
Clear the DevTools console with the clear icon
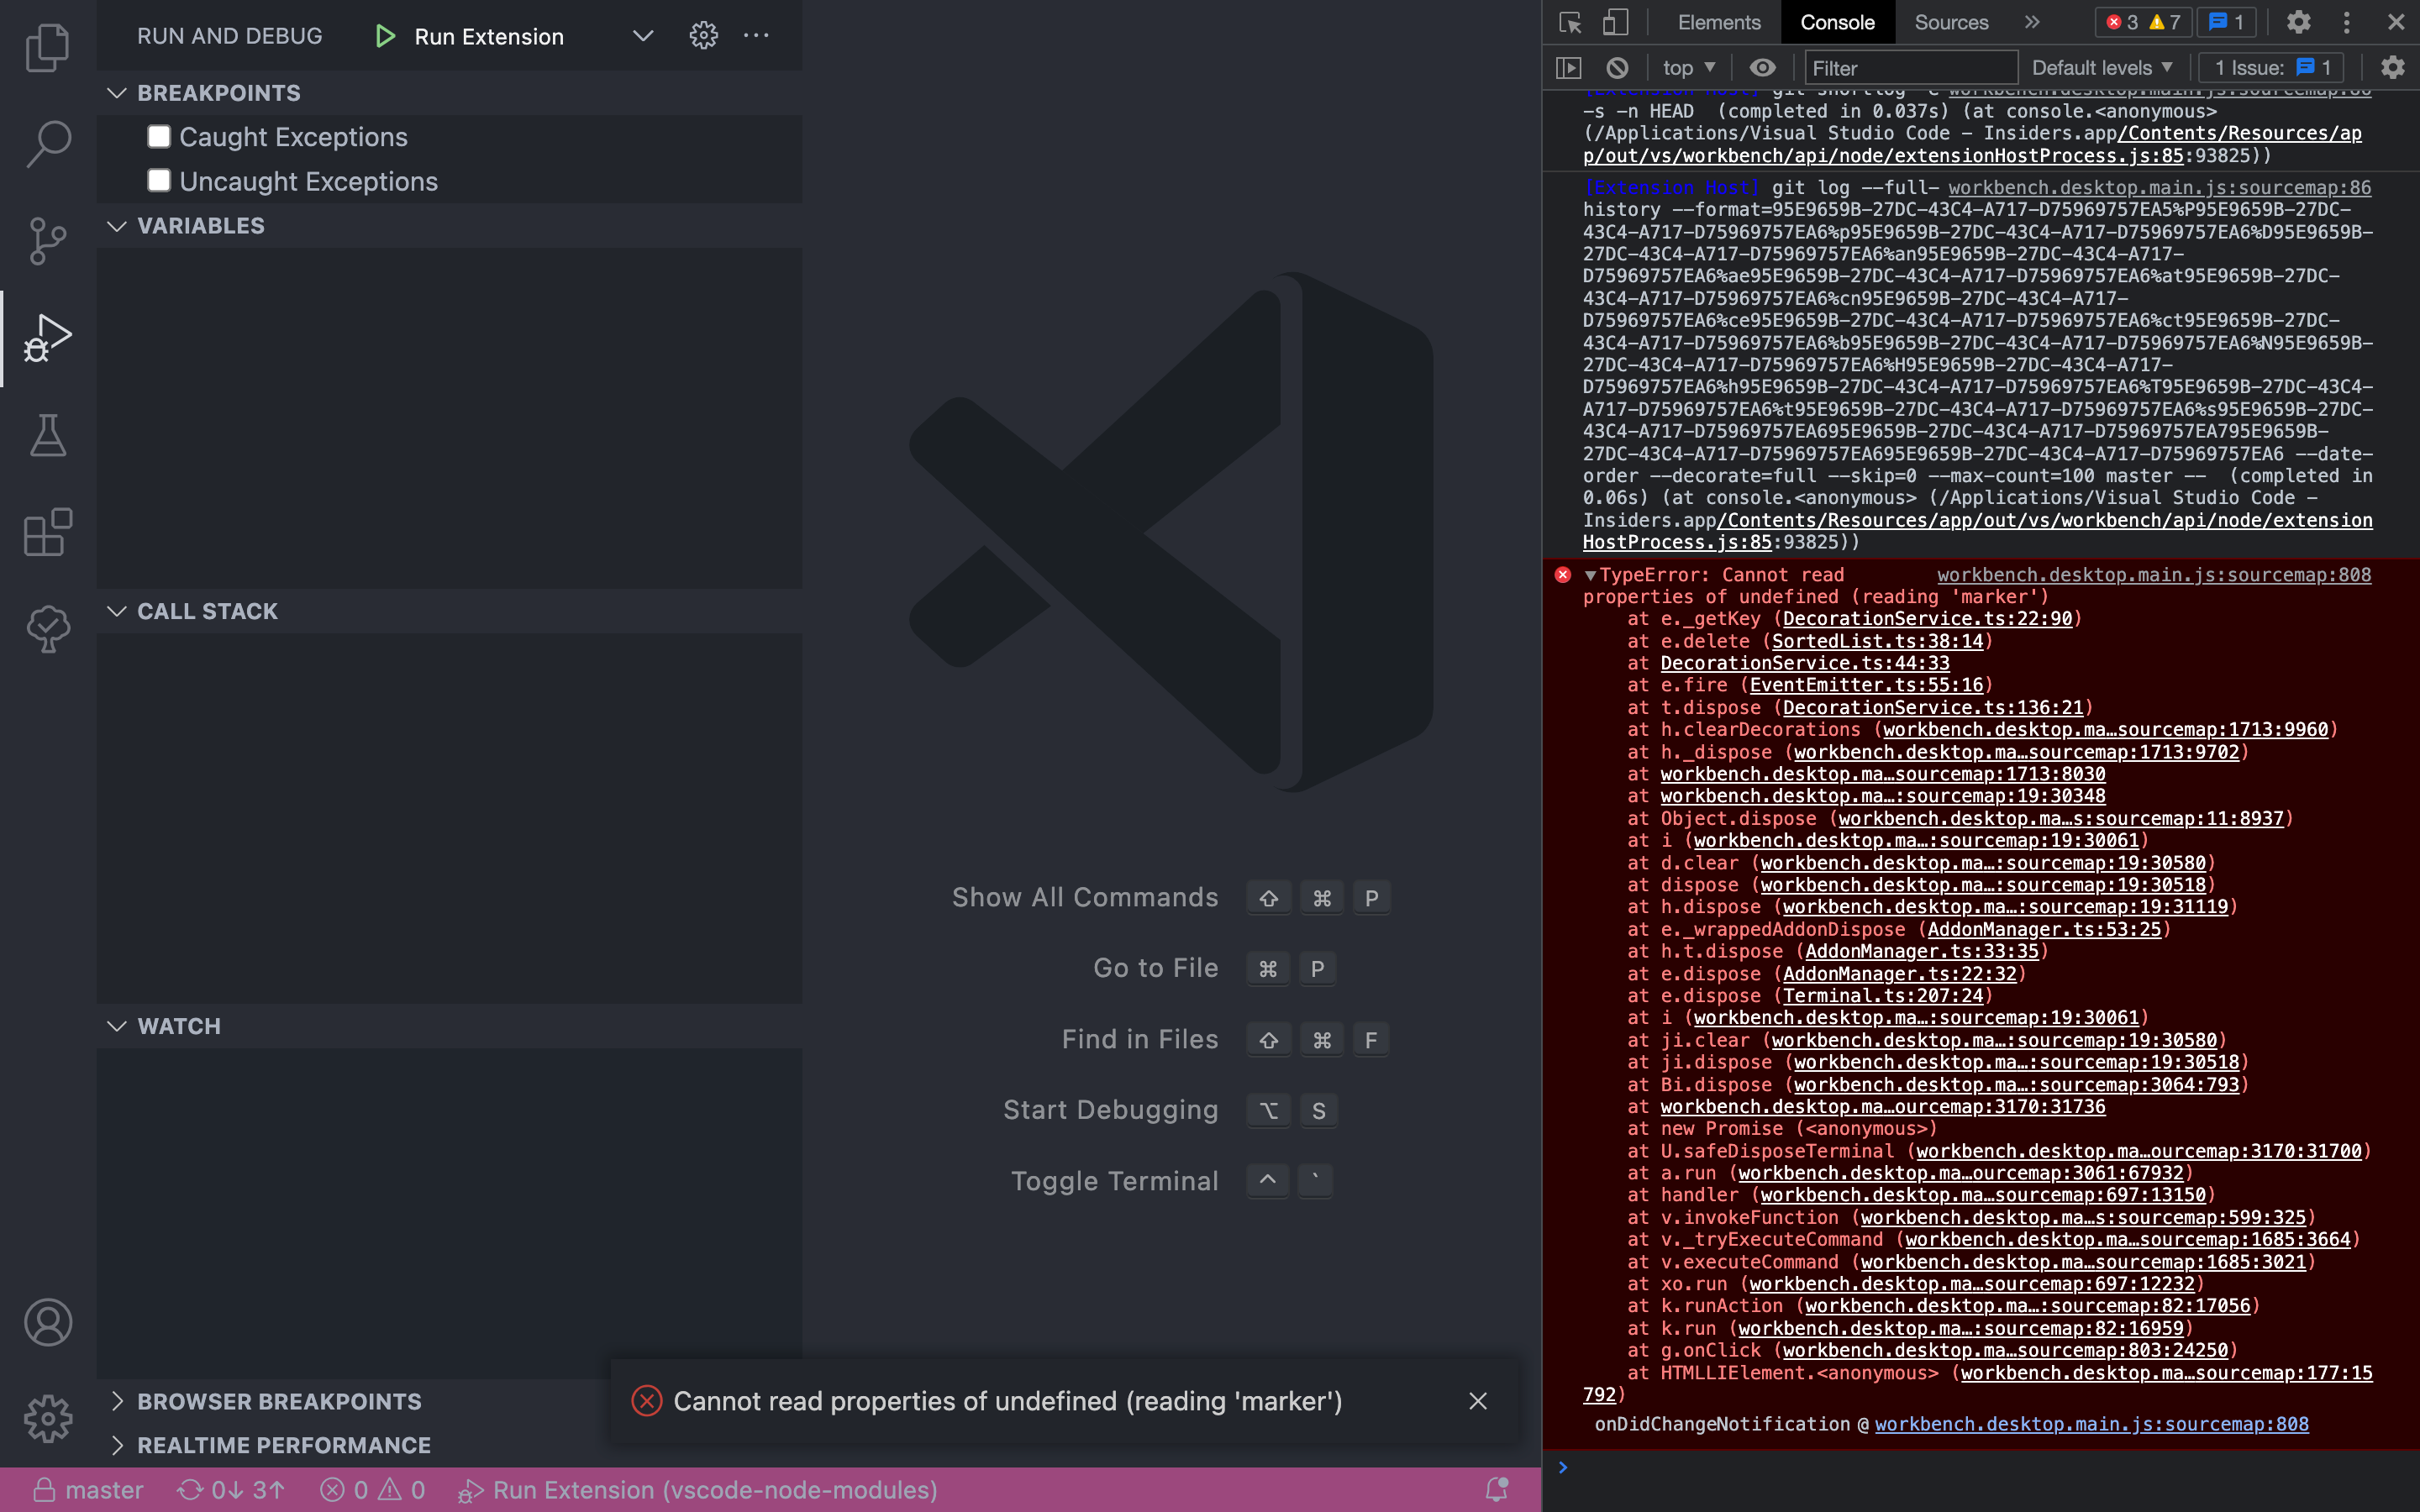click(1617, 67)
